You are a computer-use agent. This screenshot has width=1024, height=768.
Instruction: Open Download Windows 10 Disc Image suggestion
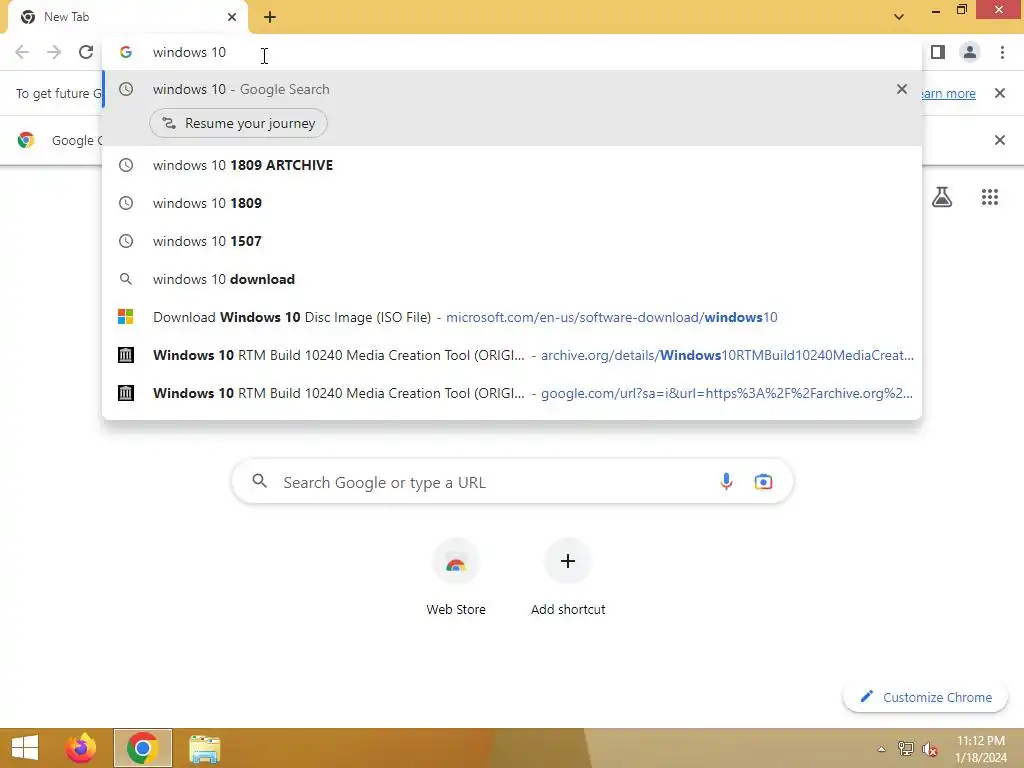coord(512,317)
